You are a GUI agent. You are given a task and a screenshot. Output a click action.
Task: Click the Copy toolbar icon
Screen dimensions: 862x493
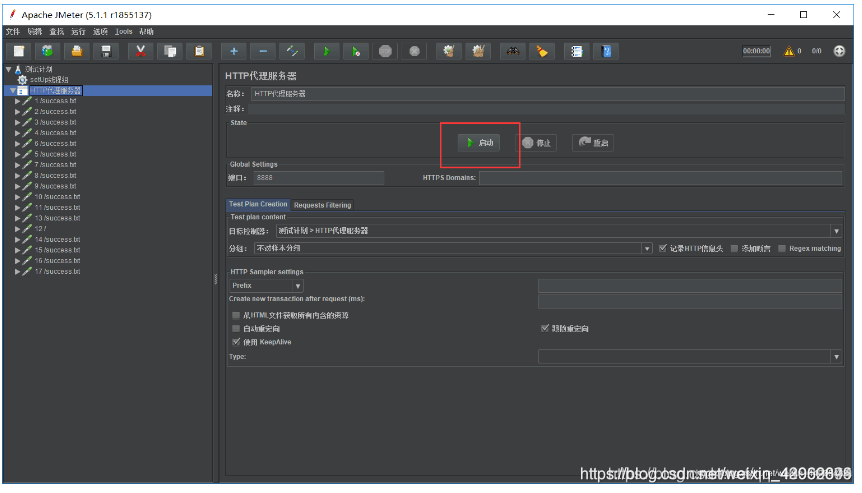(170, 52)
